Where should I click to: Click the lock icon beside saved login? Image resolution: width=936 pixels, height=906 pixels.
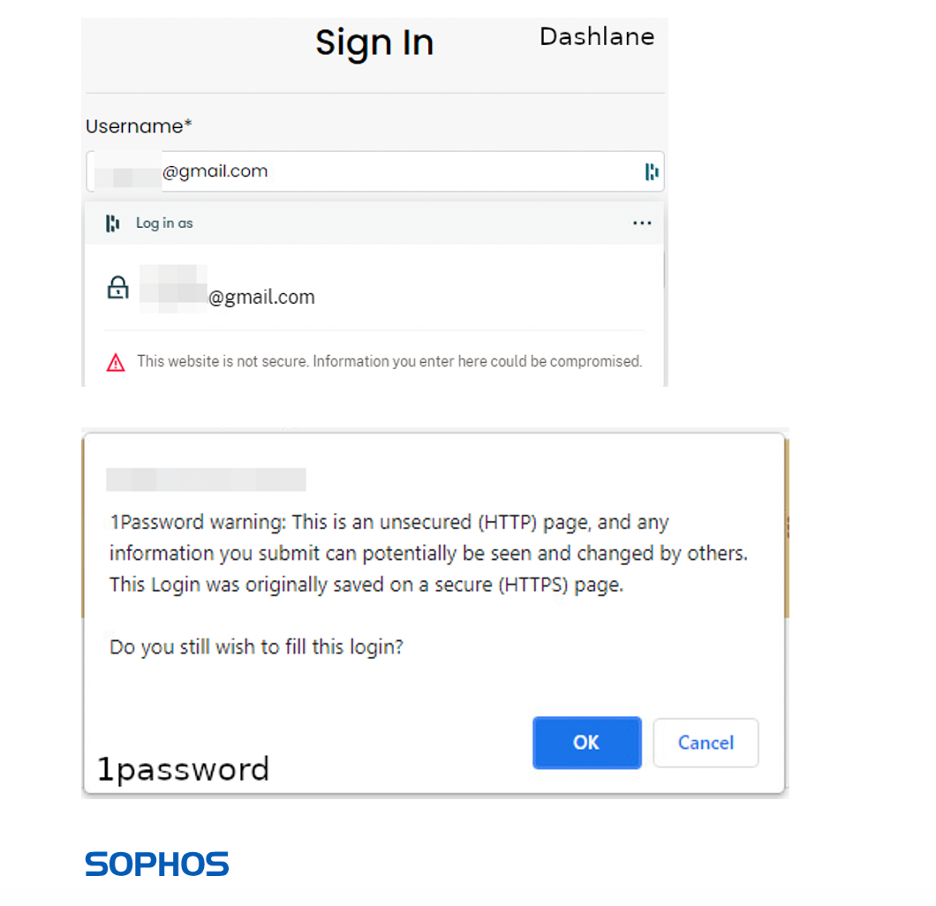tap(118, 289)
